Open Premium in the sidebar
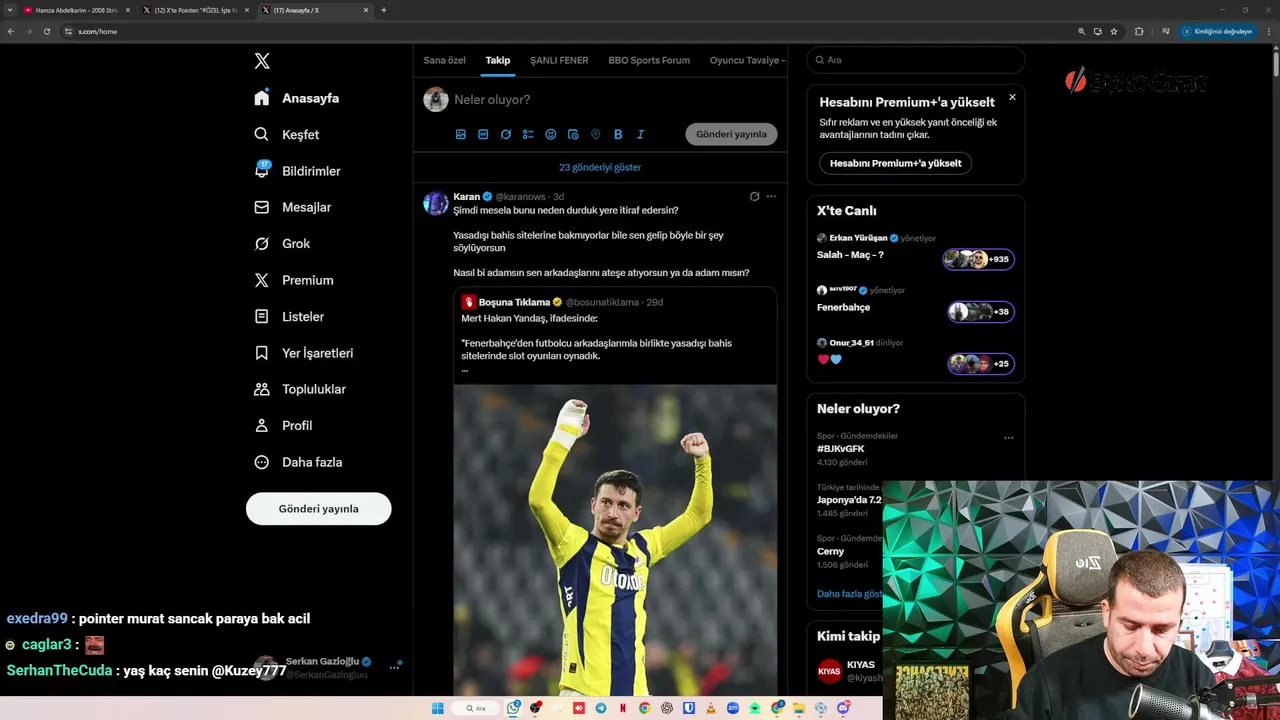 293,280
